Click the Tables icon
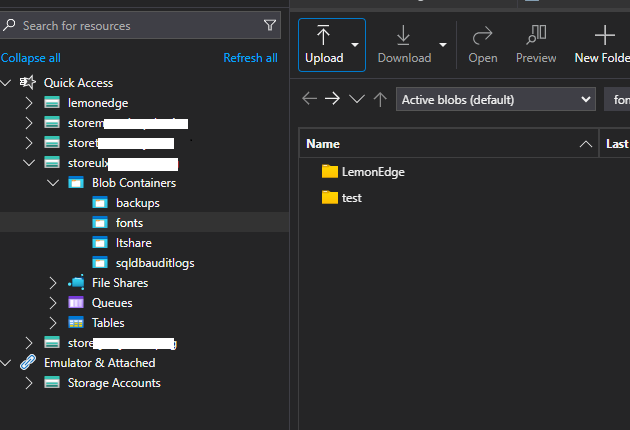 click(x=76, y=322)
